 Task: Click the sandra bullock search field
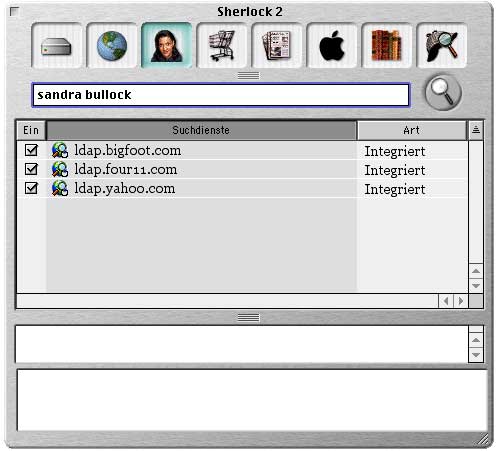point(221,95)
